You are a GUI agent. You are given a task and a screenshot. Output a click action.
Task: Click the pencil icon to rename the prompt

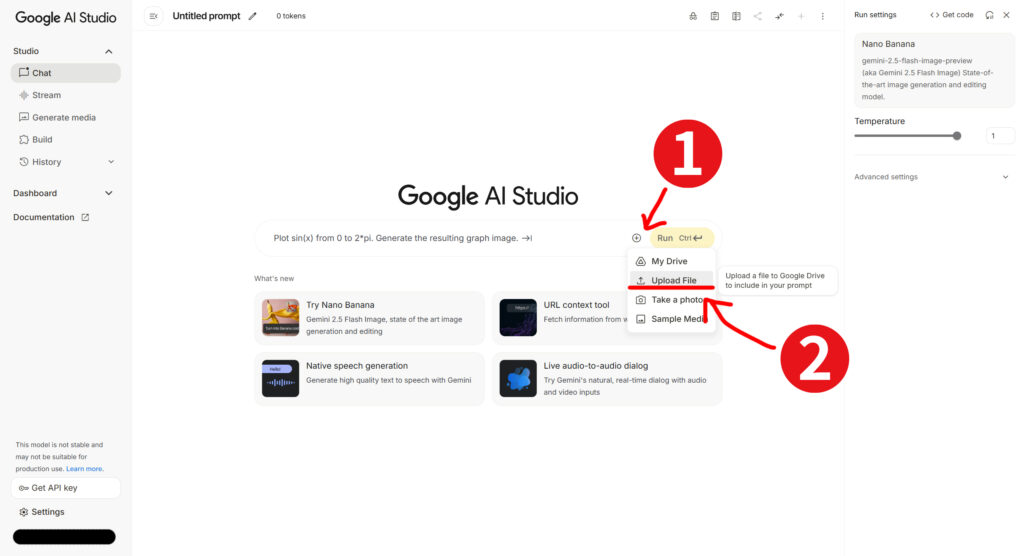(x=253, y=16)
